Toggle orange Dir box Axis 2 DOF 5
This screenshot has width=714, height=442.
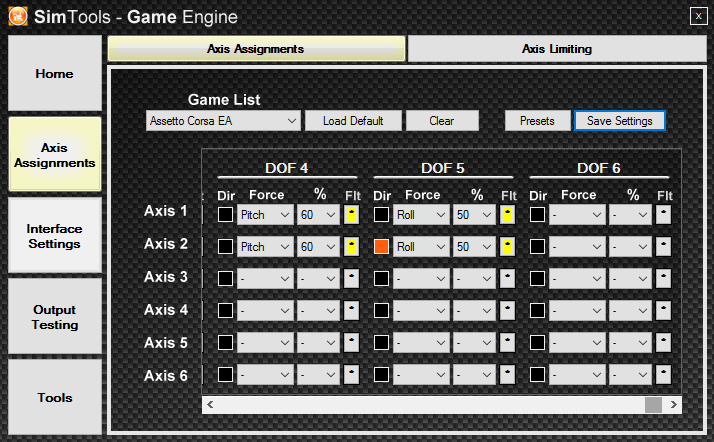381,246
